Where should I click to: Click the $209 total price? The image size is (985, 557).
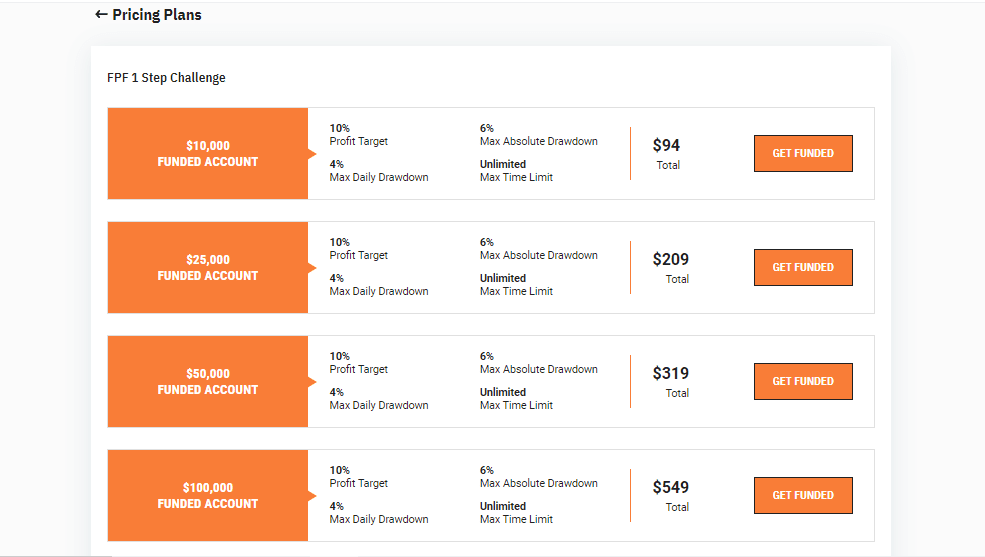point(670,259)
